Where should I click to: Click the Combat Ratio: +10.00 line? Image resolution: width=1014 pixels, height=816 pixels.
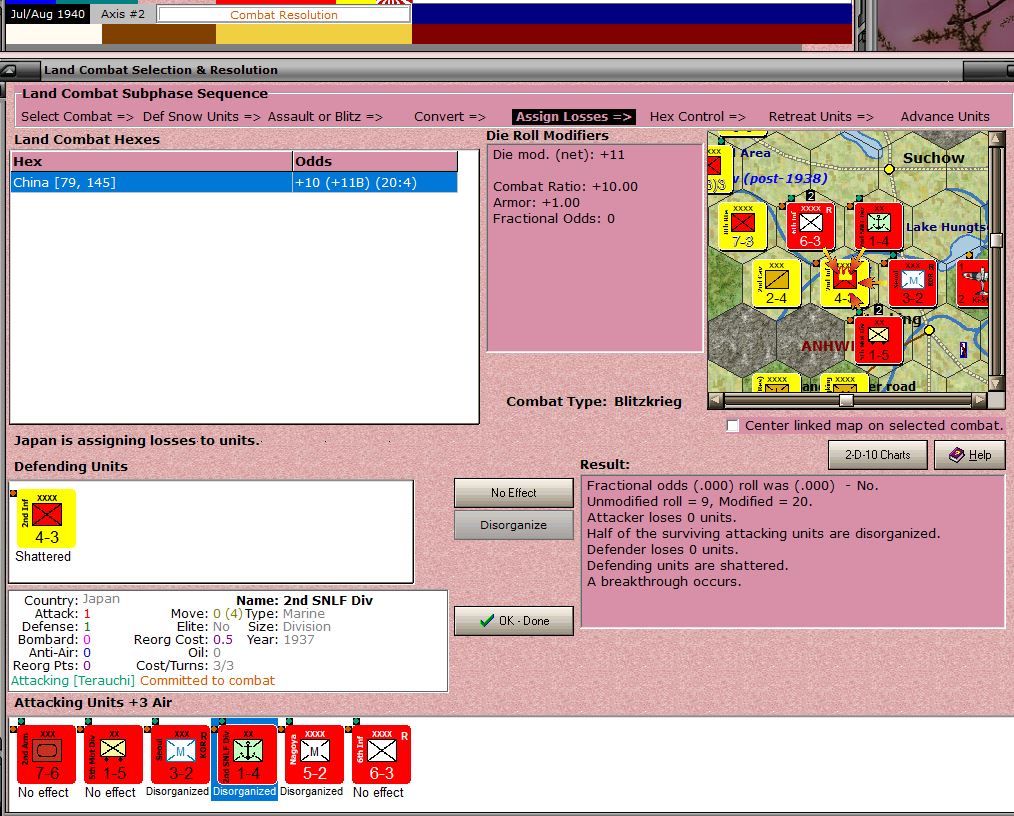565,187
